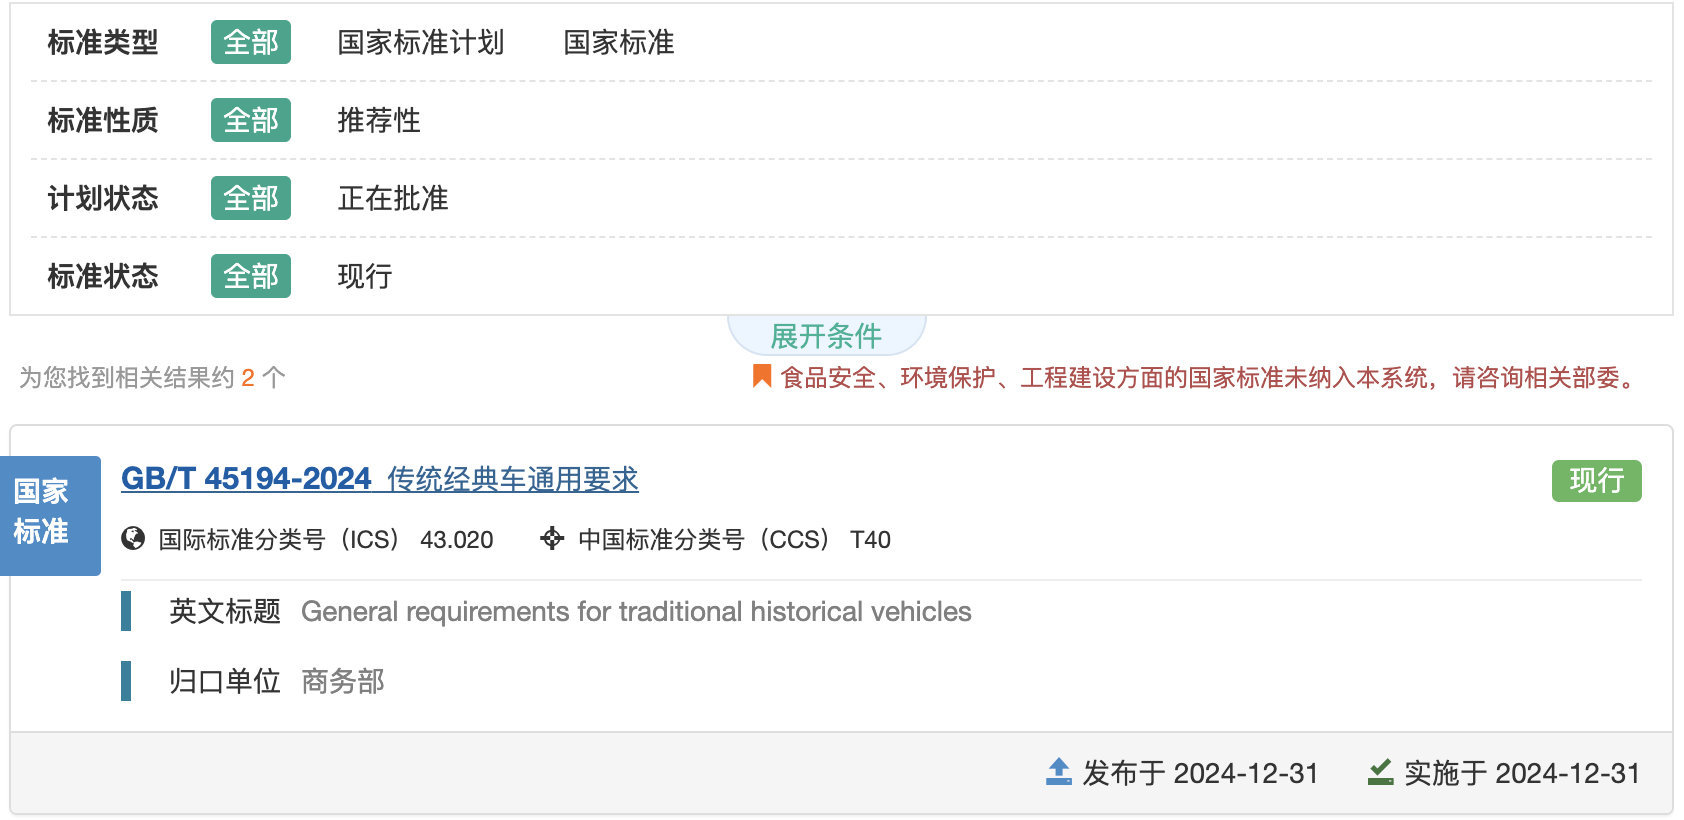Filter by 正在批准 plan status
Image resolution: width=1684 pixels, height=820 pixels.
click(393, 198)
